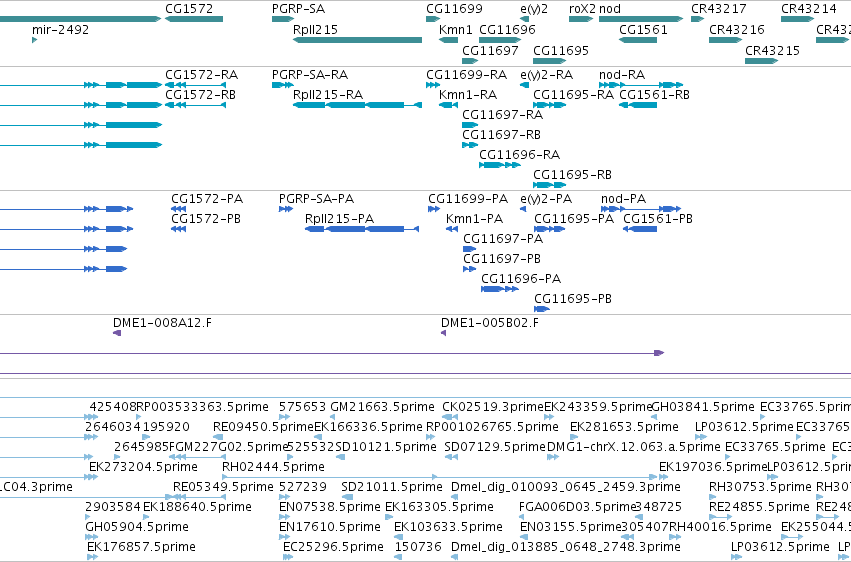
Task: Click the CR43215 gene feature bar
Action: click(761, 61)
